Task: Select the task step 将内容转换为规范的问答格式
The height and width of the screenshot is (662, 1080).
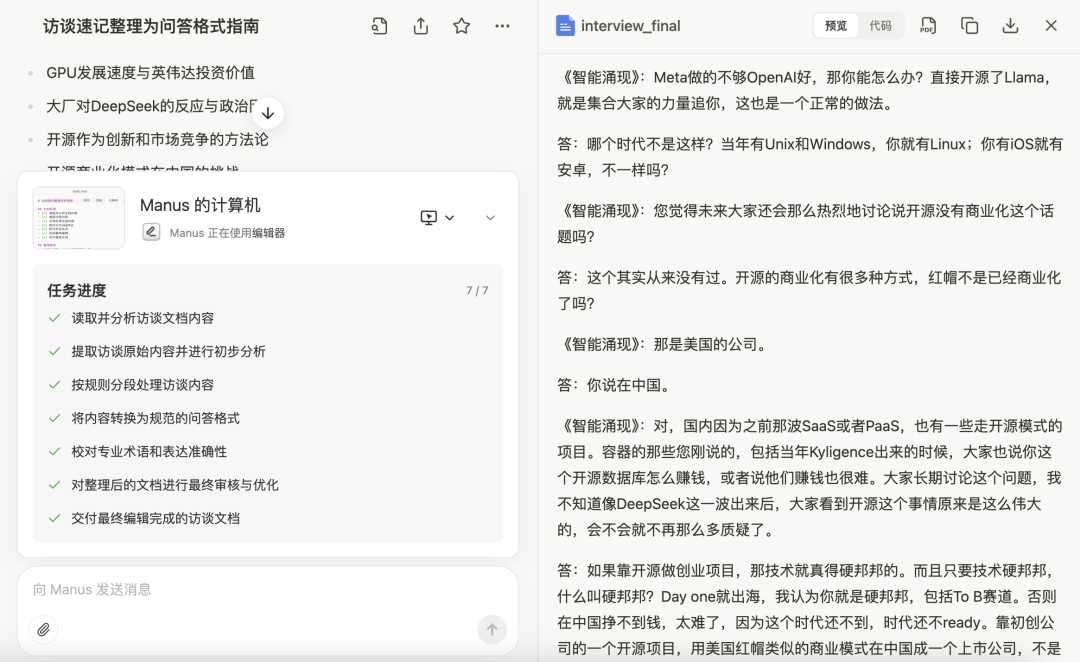Action: 156,418
